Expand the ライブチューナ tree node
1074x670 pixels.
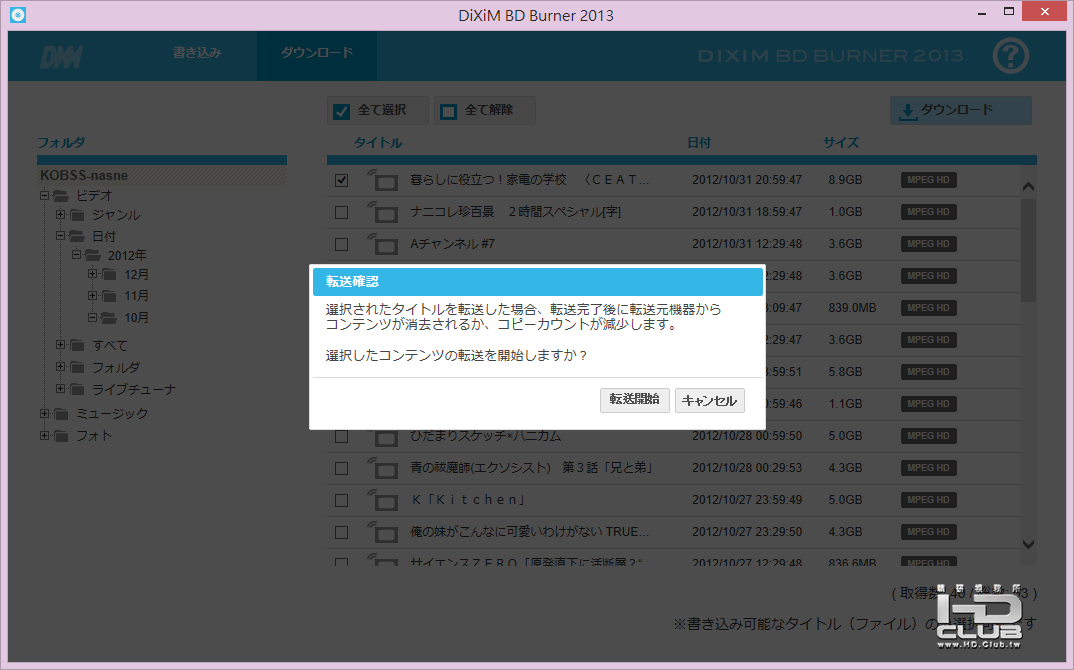pos(60,388)
